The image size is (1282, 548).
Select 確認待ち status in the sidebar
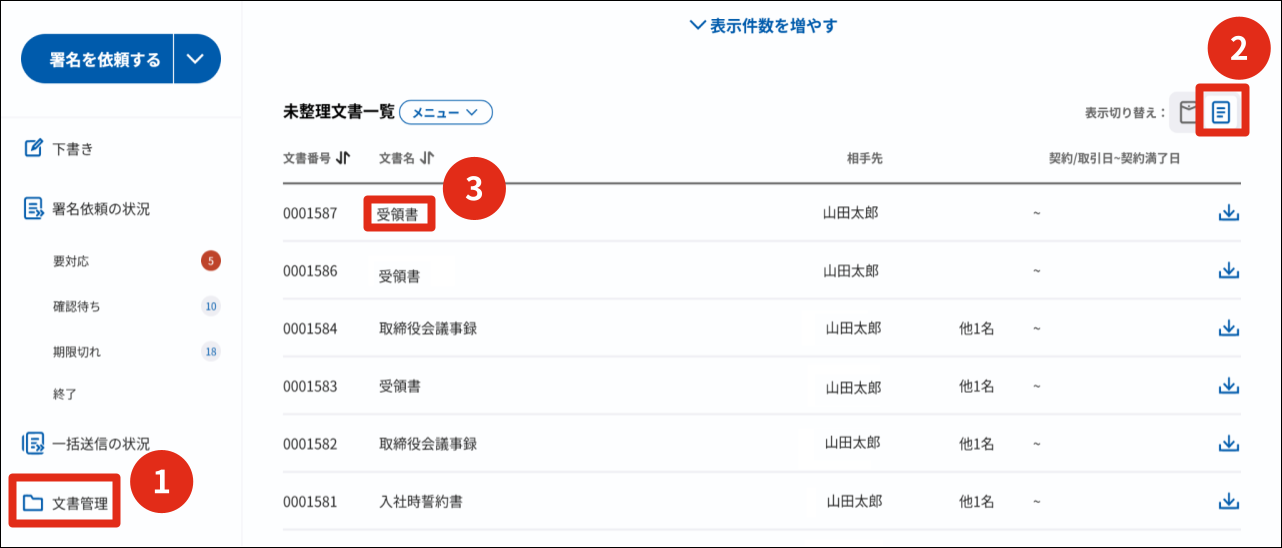coord(77,306)
